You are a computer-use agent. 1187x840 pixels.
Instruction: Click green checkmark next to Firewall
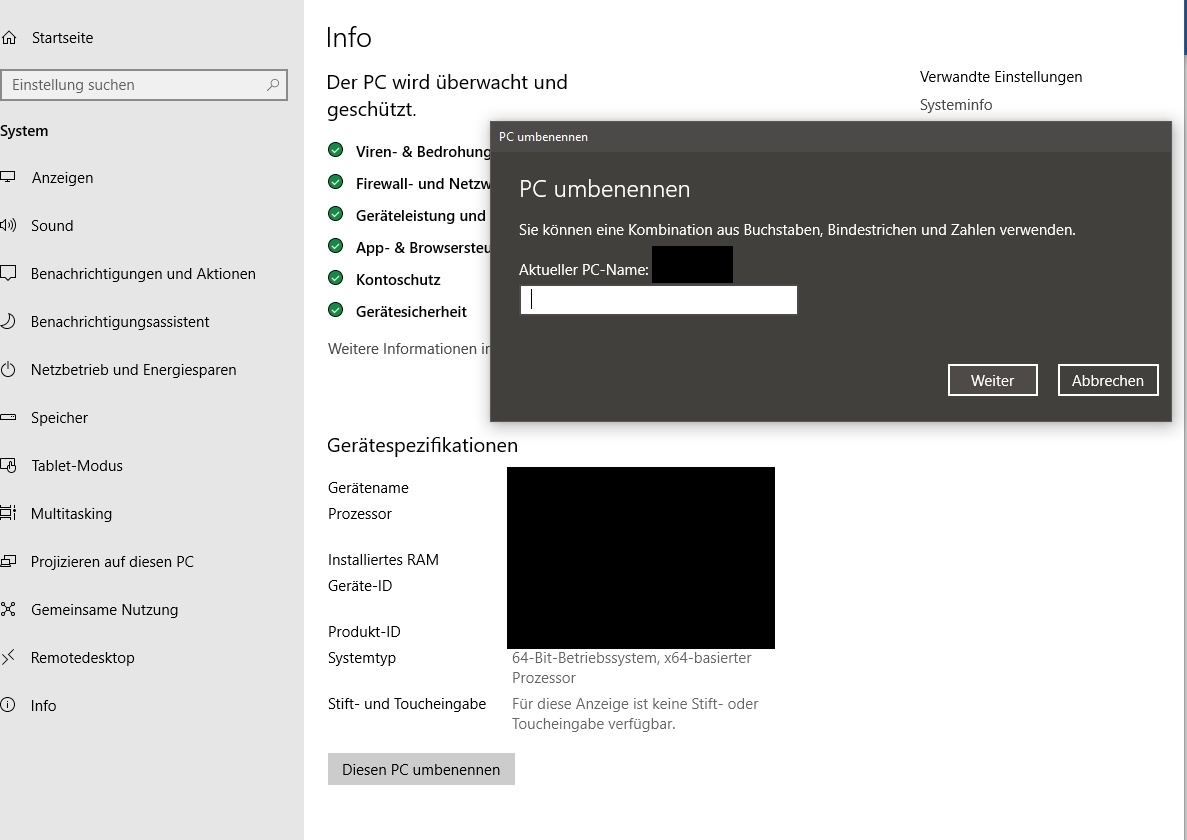[335, 182]
